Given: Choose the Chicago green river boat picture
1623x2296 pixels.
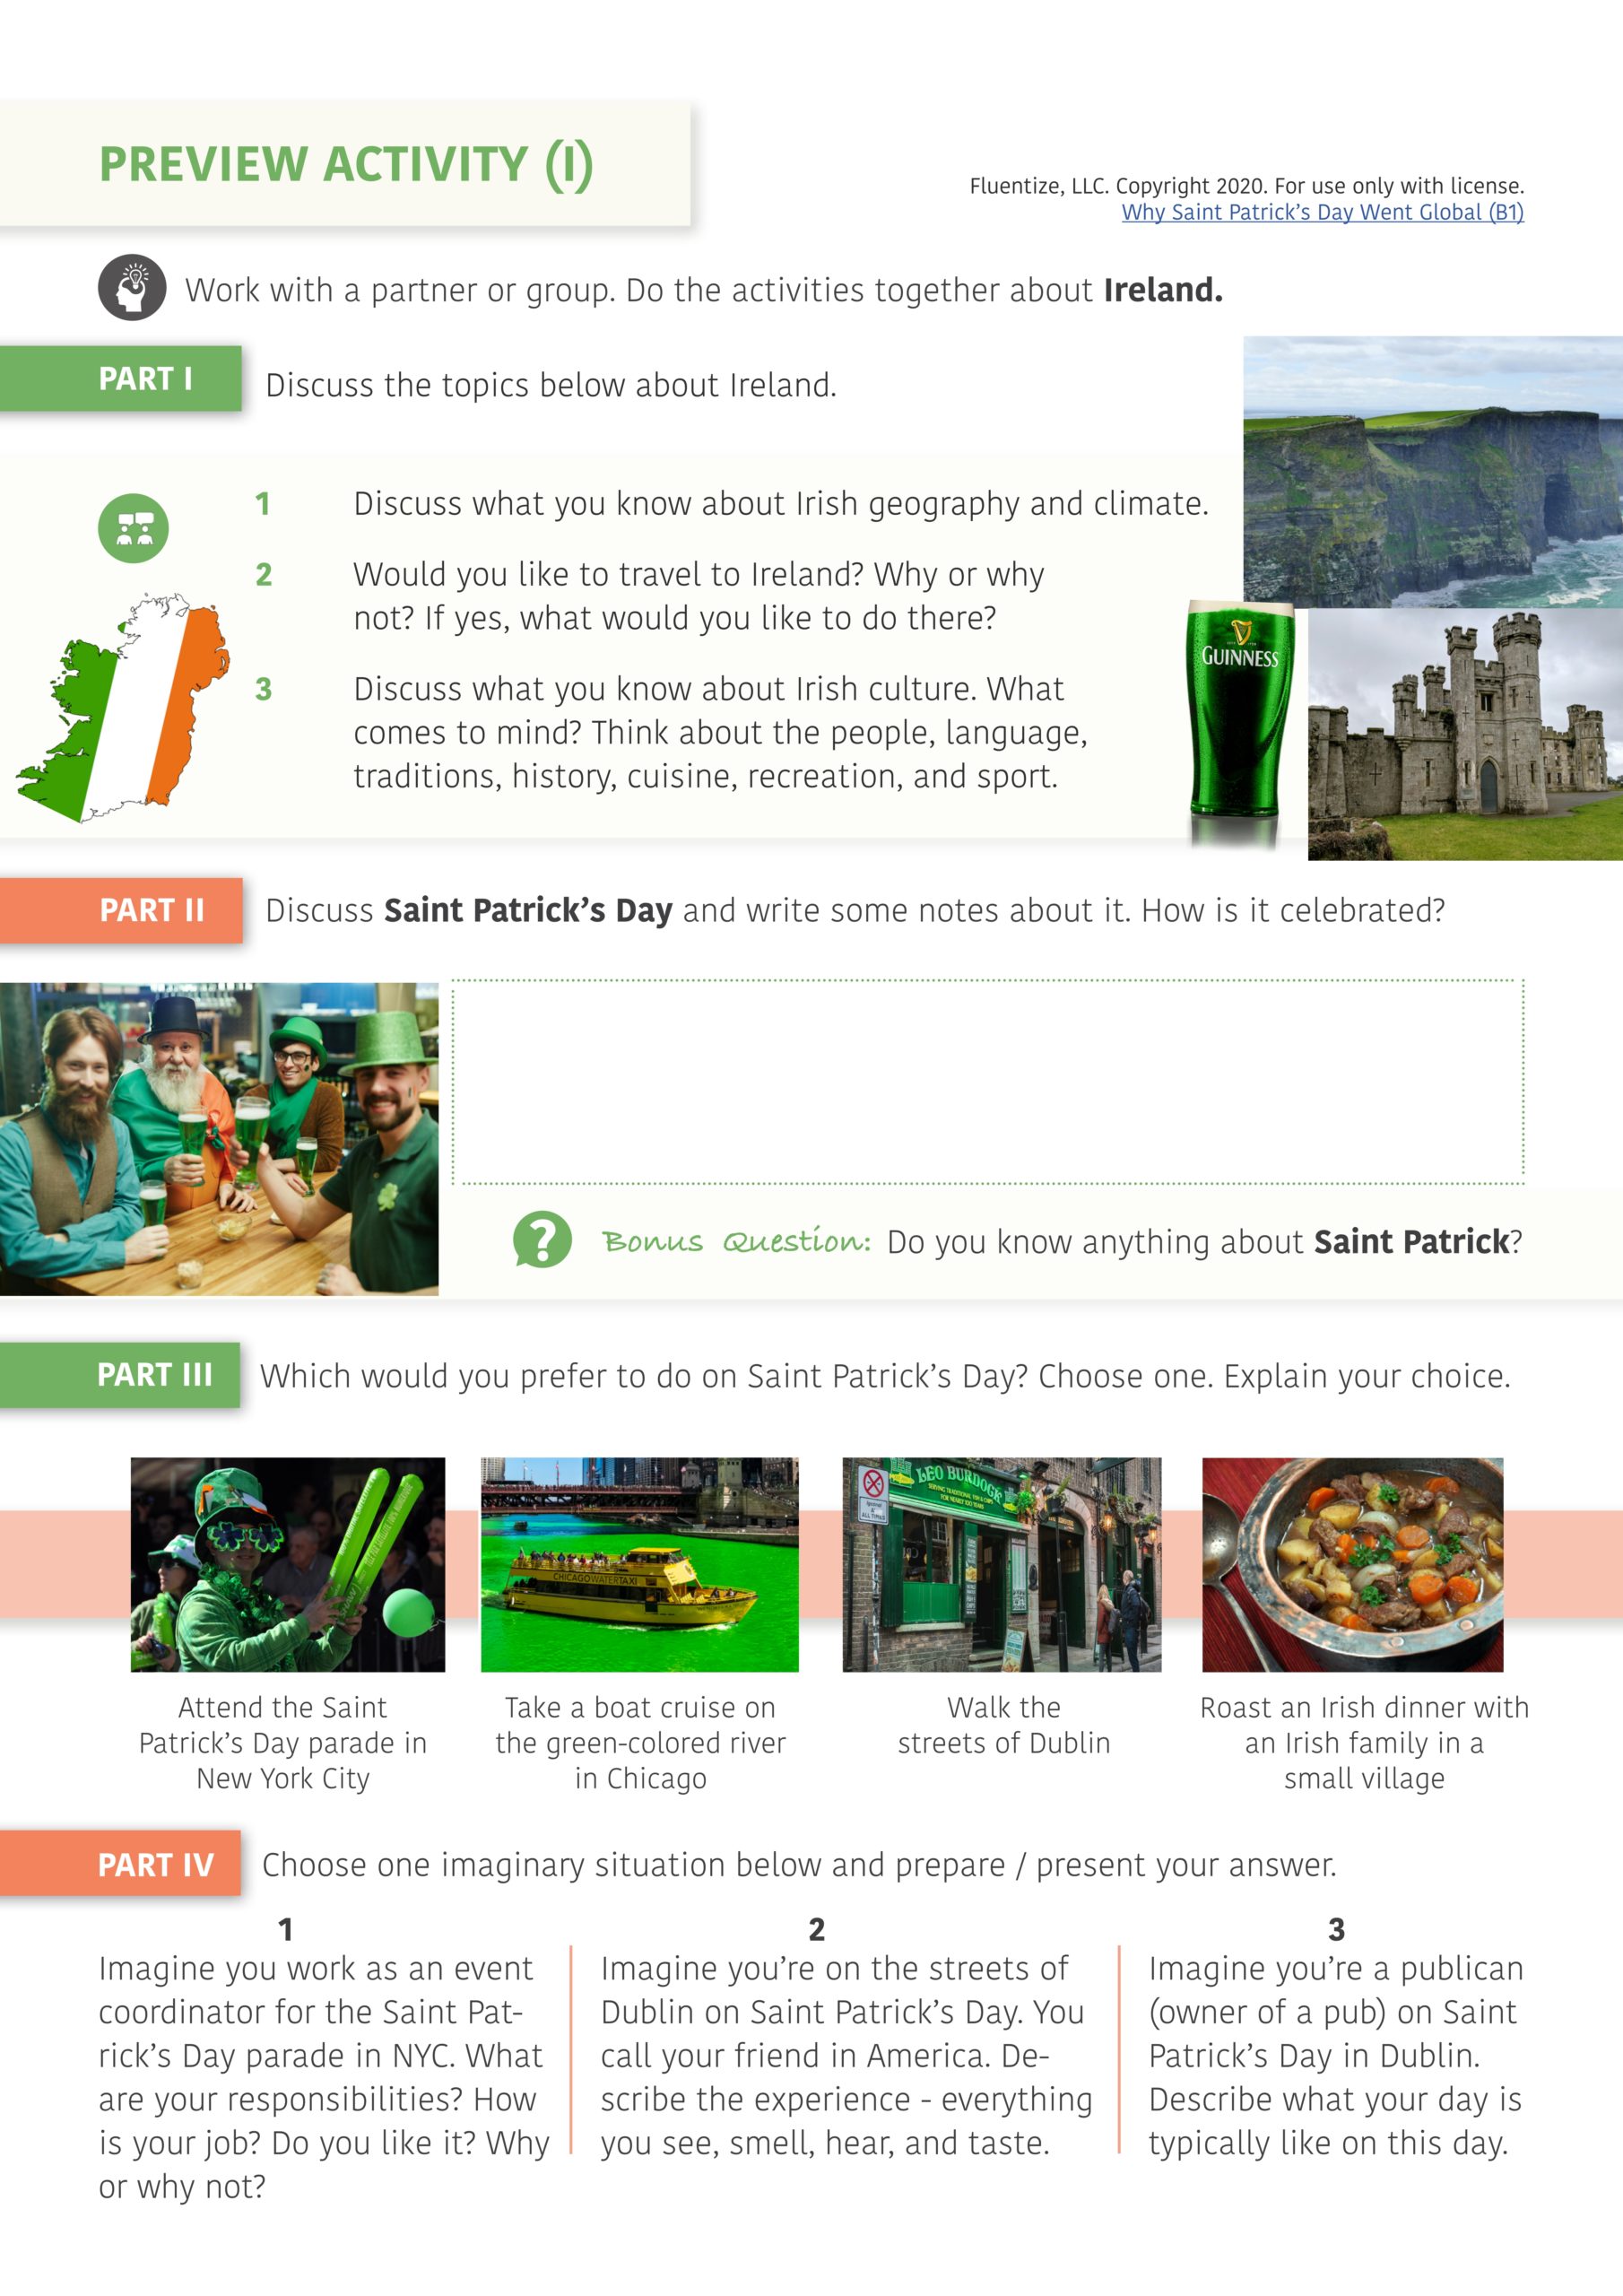Looking at the screenshot, I should click(640, 1564).
